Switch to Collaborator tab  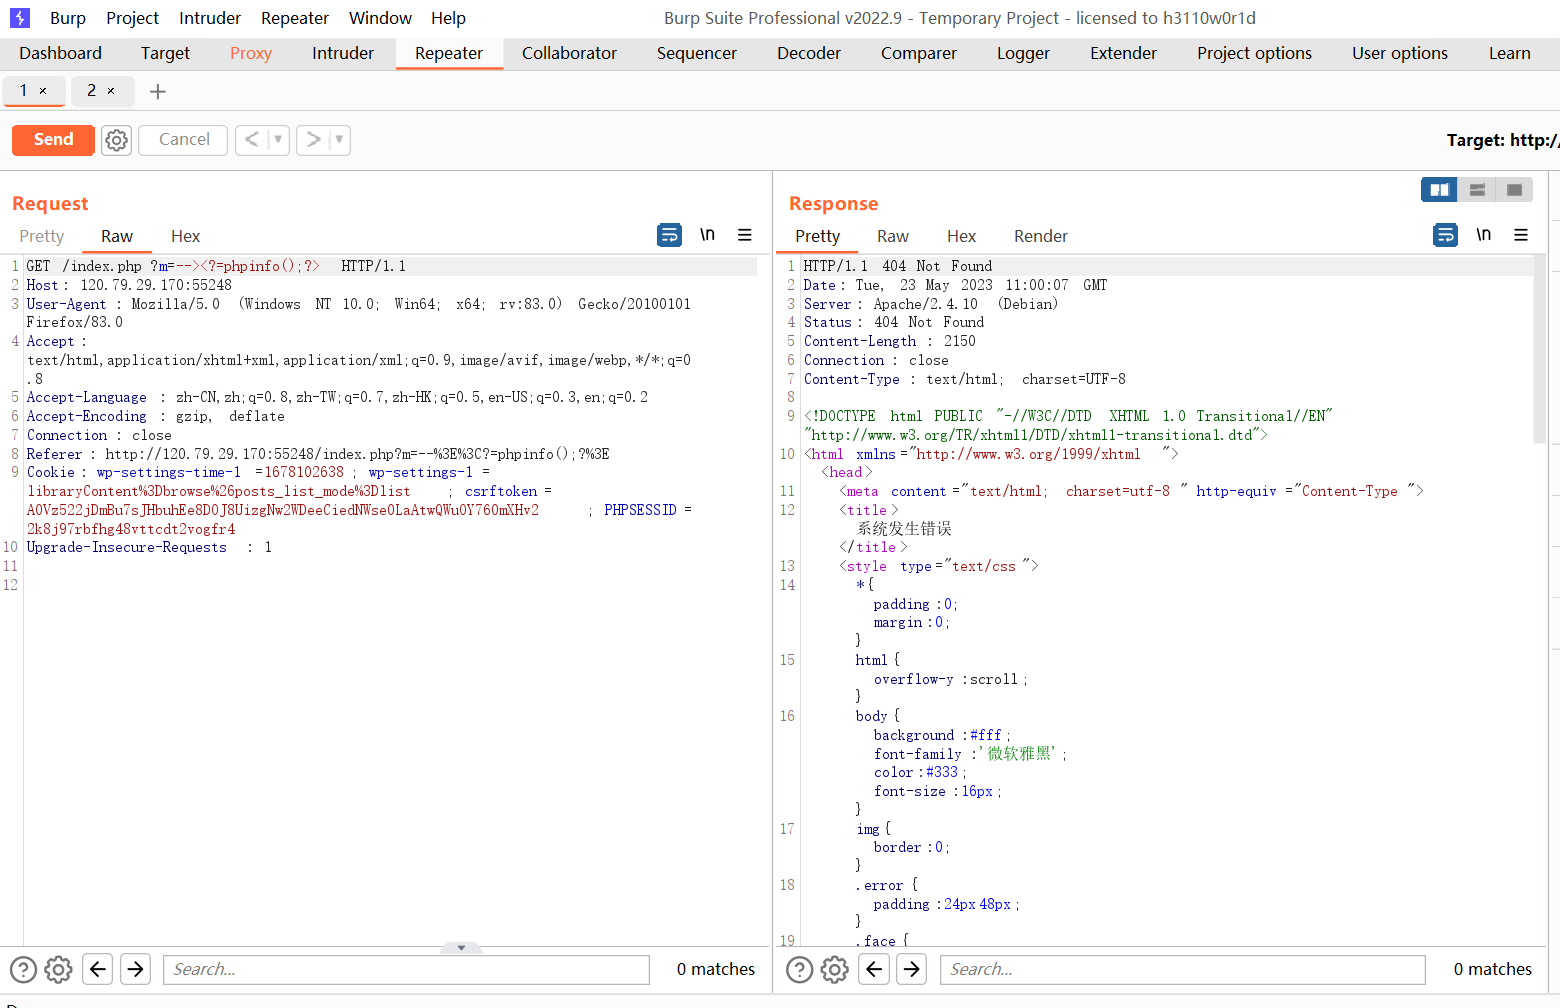(569, 53)
